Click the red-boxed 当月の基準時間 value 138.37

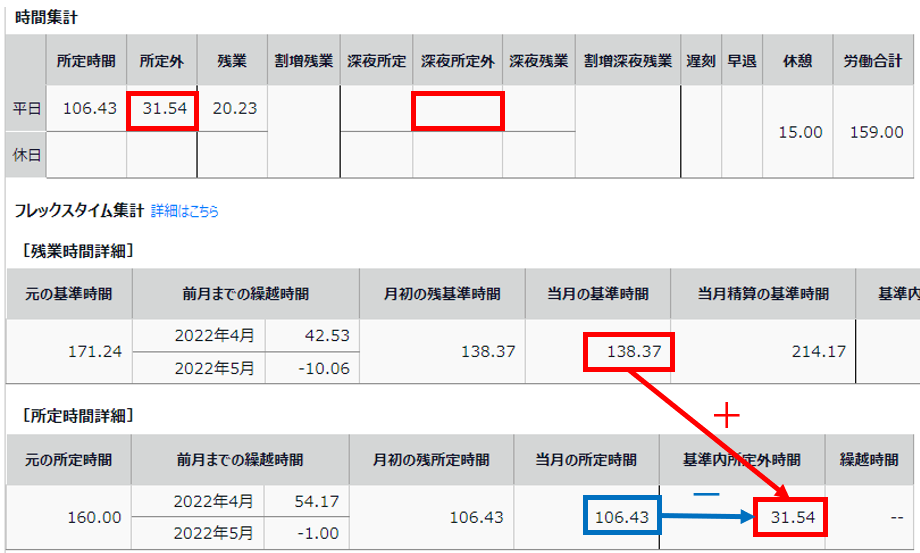(629, 351)
